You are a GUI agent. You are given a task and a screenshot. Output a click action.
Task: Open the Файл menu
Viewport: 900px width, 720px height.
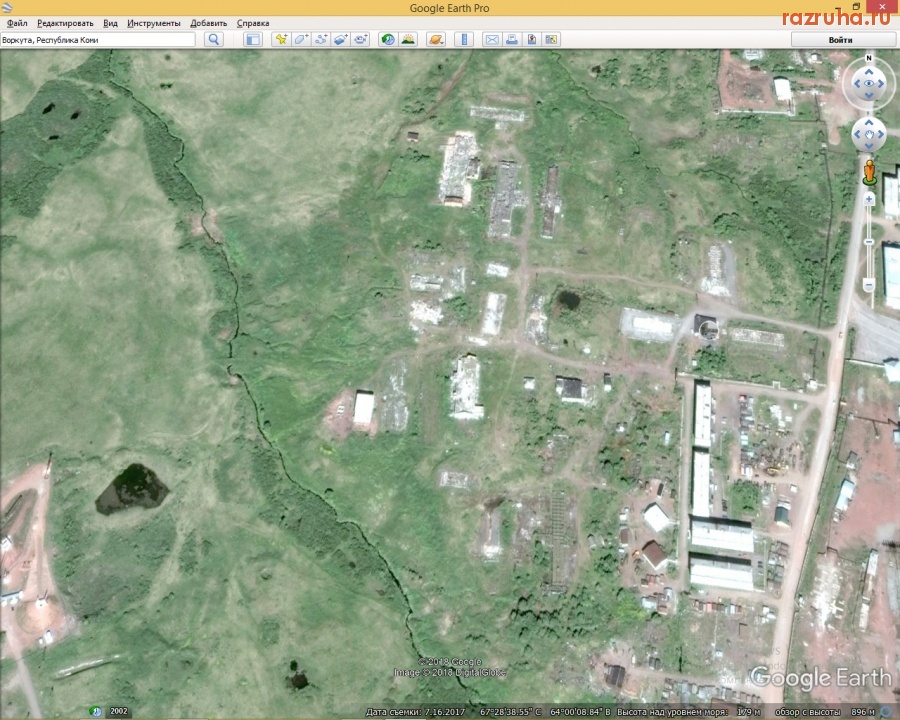click(16, 23)
